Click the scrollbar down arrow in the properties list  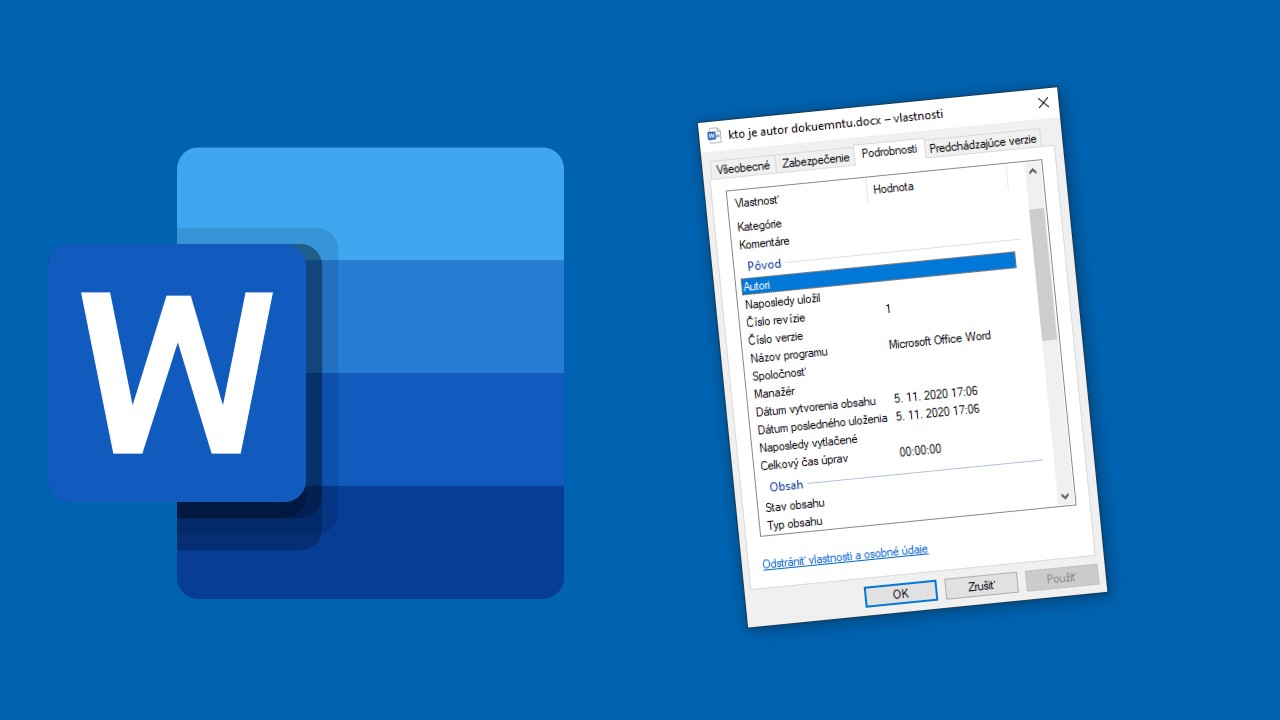[x=1064, y=496]
